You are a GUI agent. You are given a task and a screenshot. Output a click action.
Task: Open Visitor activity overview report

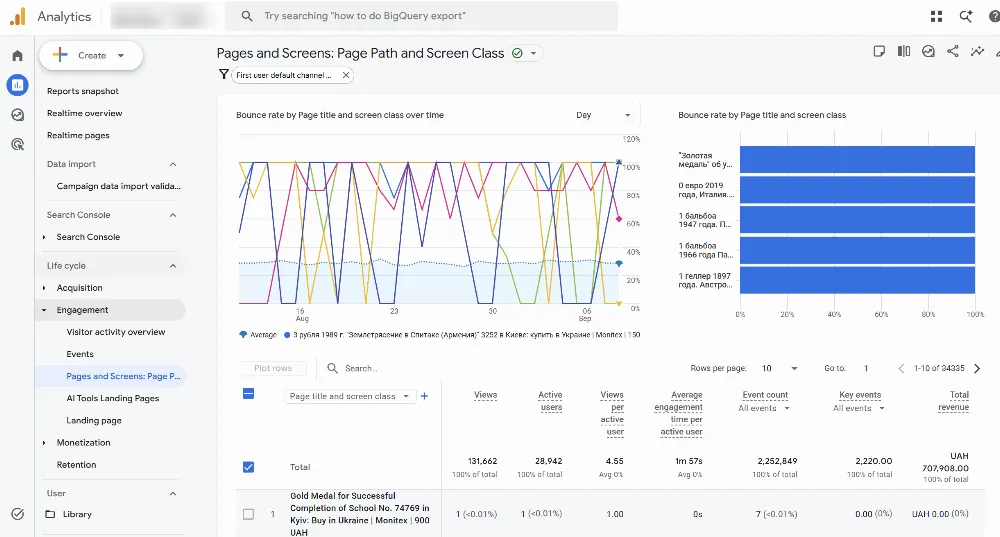(x=116, y=332)
